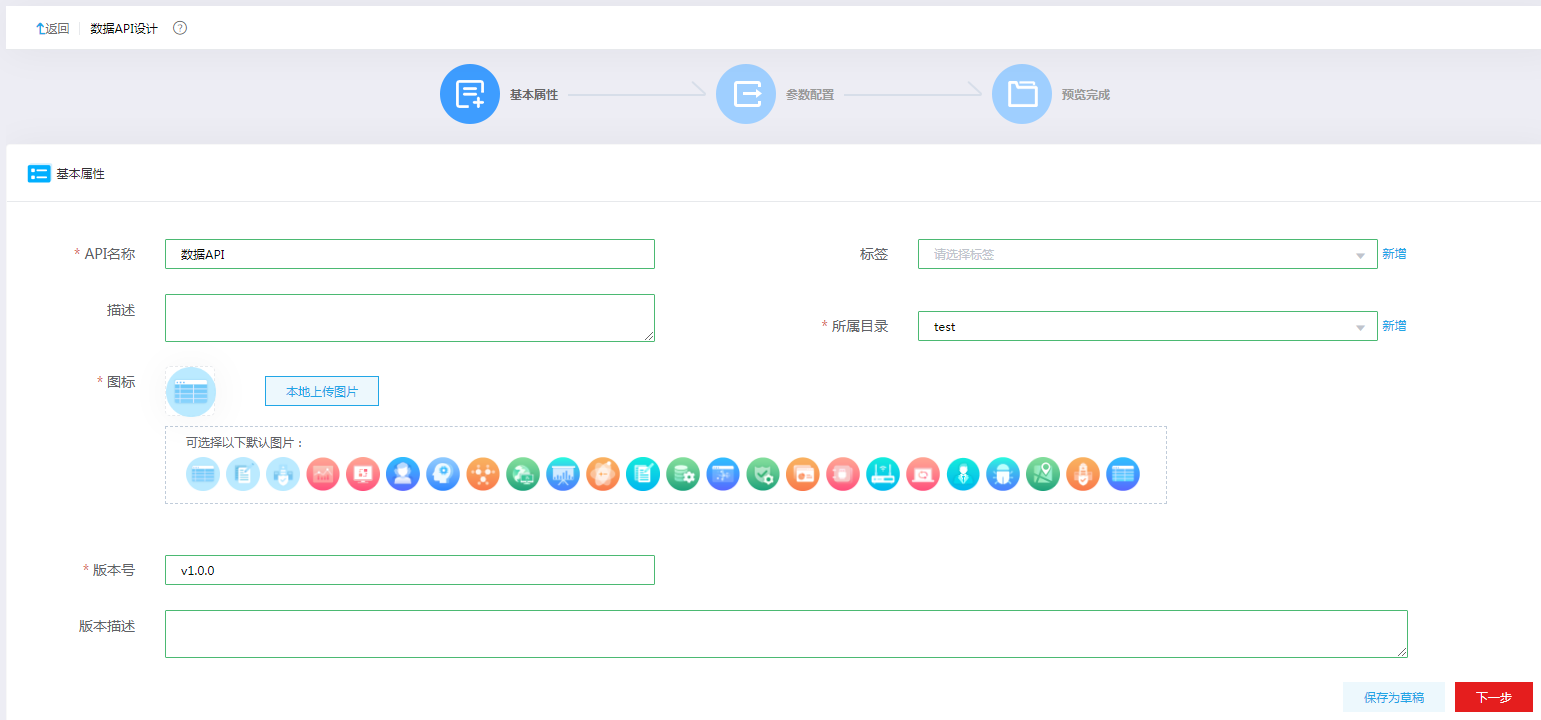This screenshot has width=1541, height=720.
Task: Focus the 版本号 field showing v1.0.0
Action: (410, 570)
